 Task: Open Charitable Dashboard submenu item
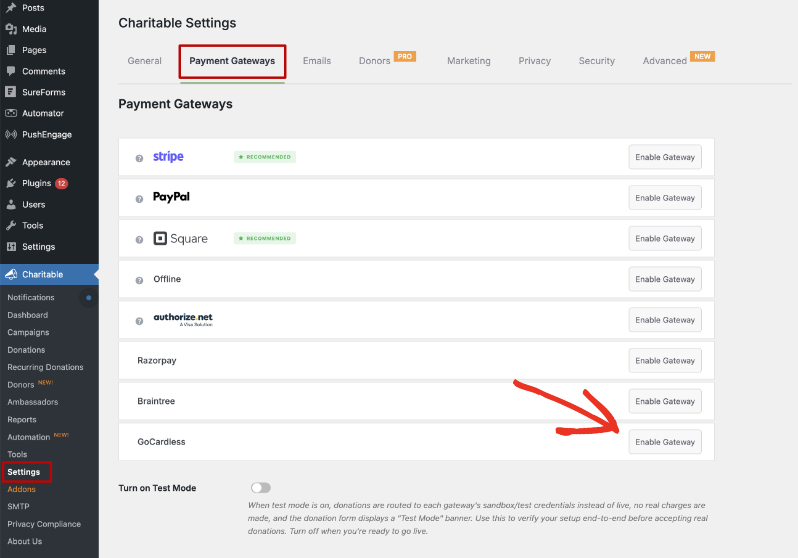(27, 315)
